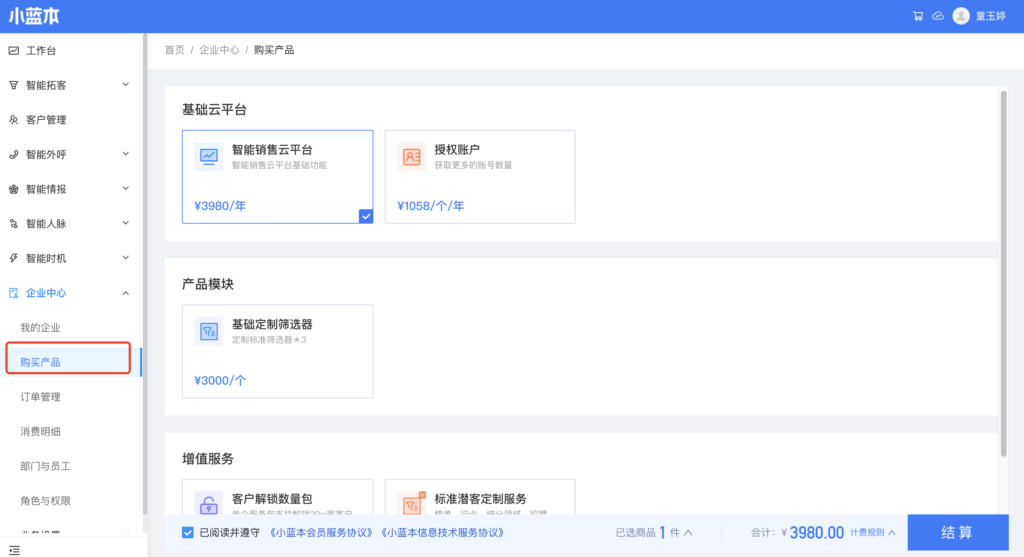
Task: Uncheck the 已阅读并遵守 agreement checkbox
Action: 188,533
